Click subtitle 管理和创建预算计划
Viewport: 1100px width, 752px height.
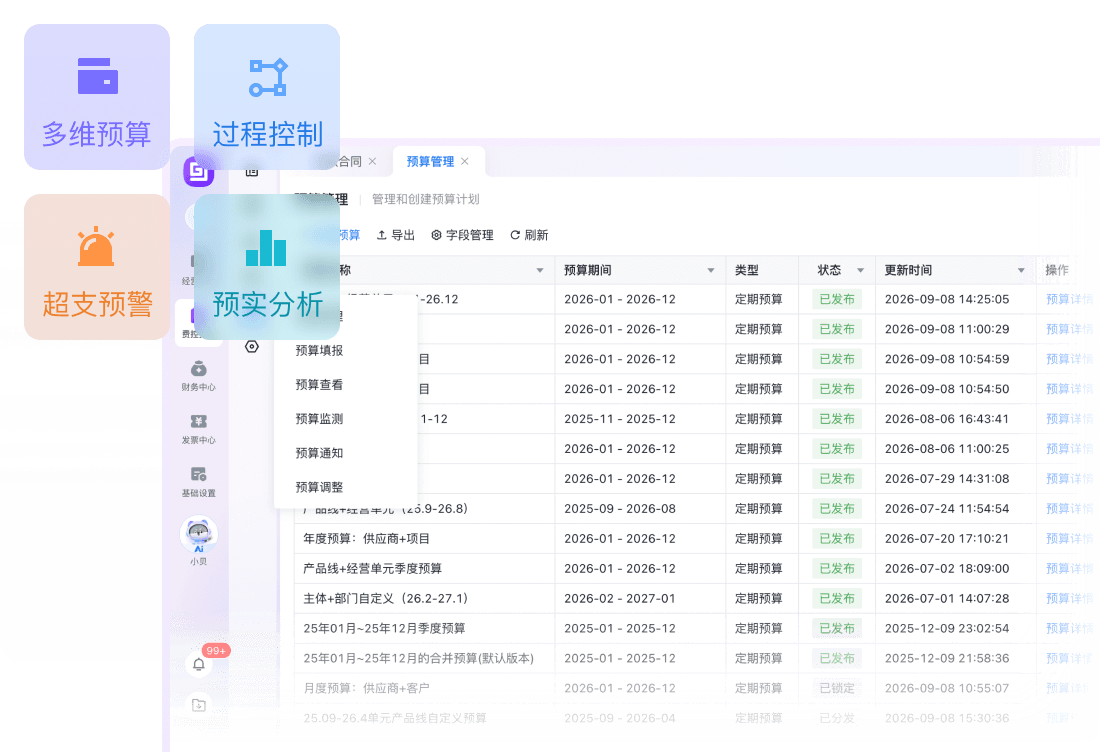(425, 199)
